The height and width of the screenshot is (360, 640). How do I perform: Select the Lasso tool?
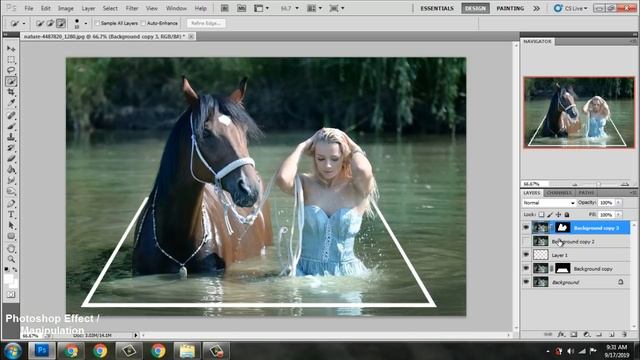click(11, 71)
